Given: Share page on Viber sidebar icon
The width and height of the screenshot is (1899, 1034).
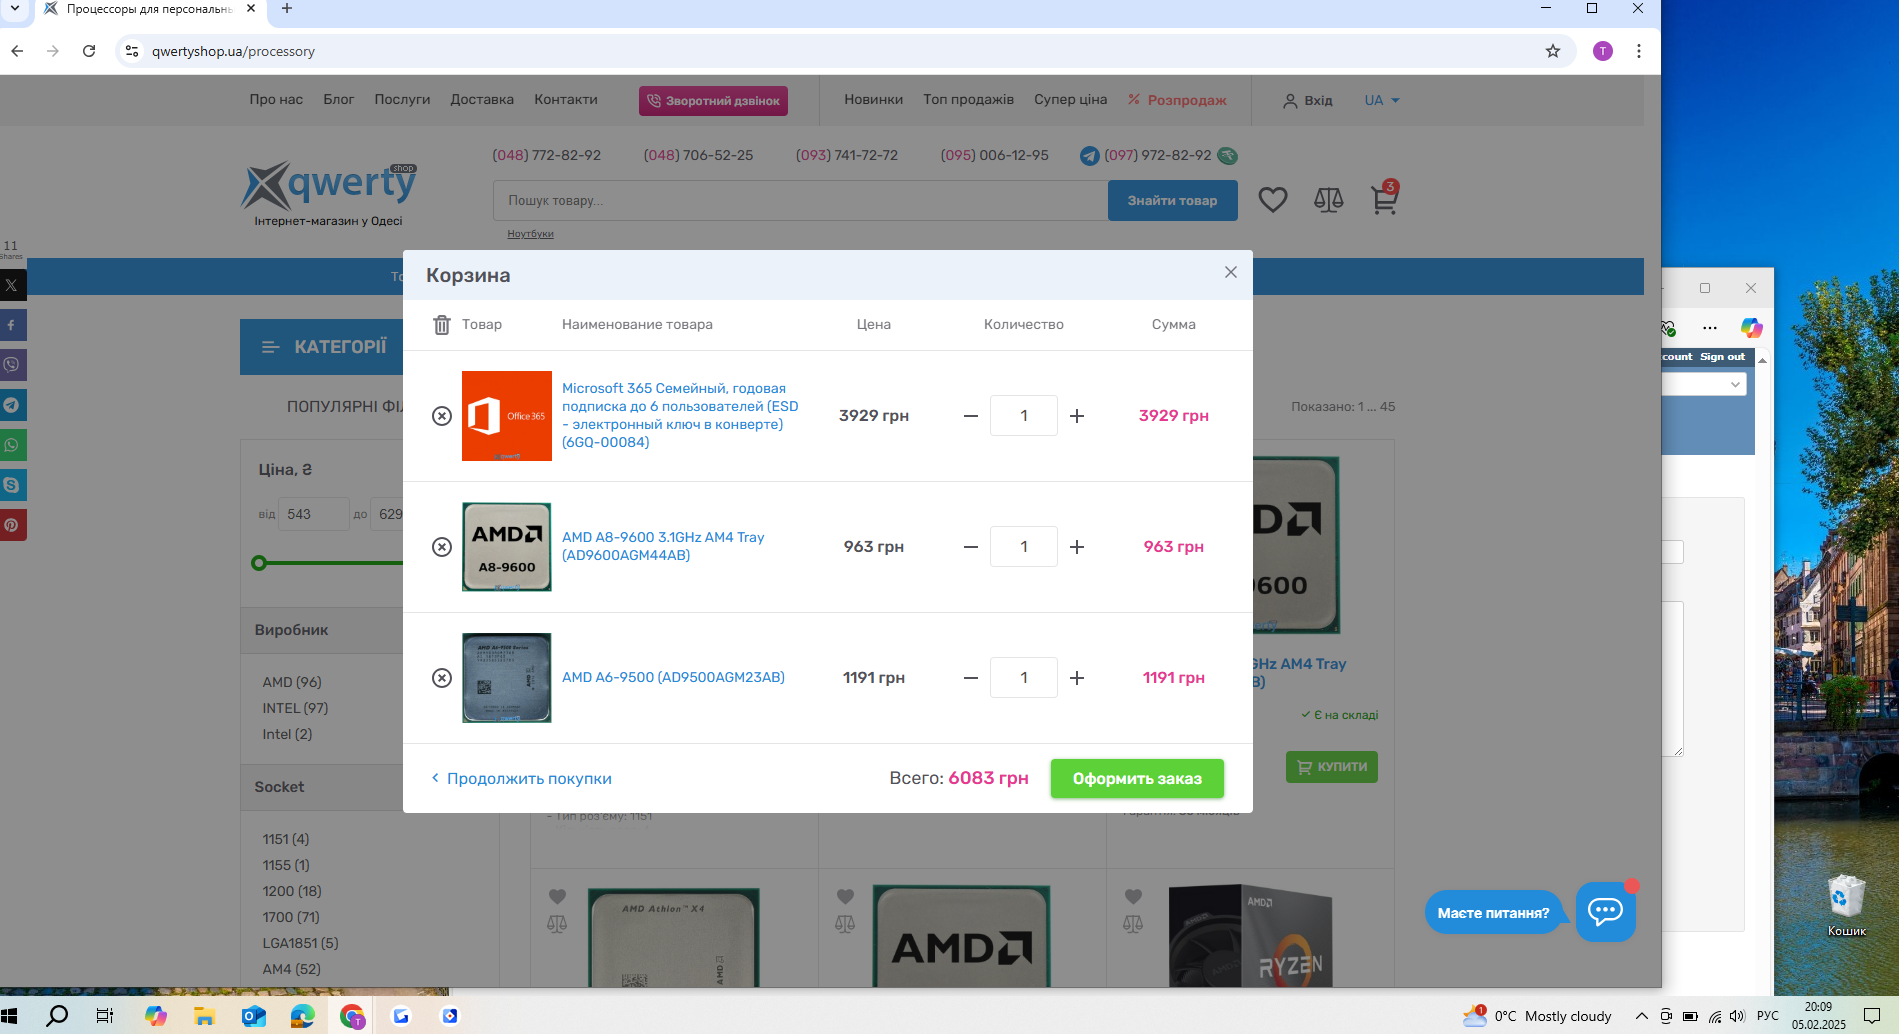Looking at the screenshot, I should 12,365.
